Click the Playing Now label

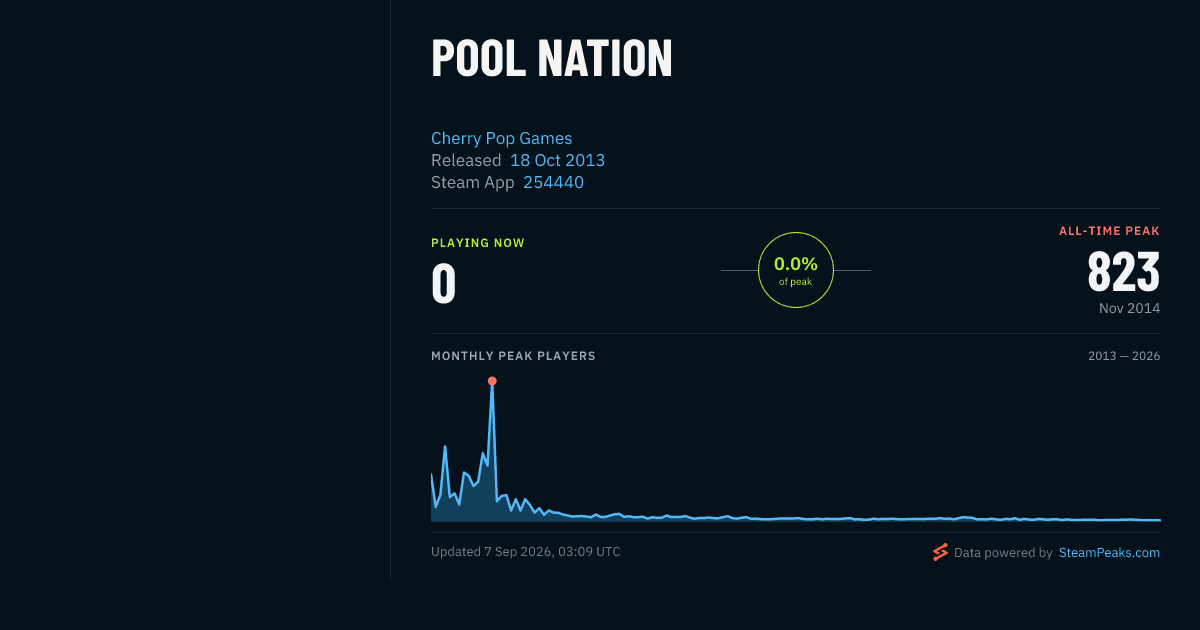pyautogui.click(x=478, y=243)
